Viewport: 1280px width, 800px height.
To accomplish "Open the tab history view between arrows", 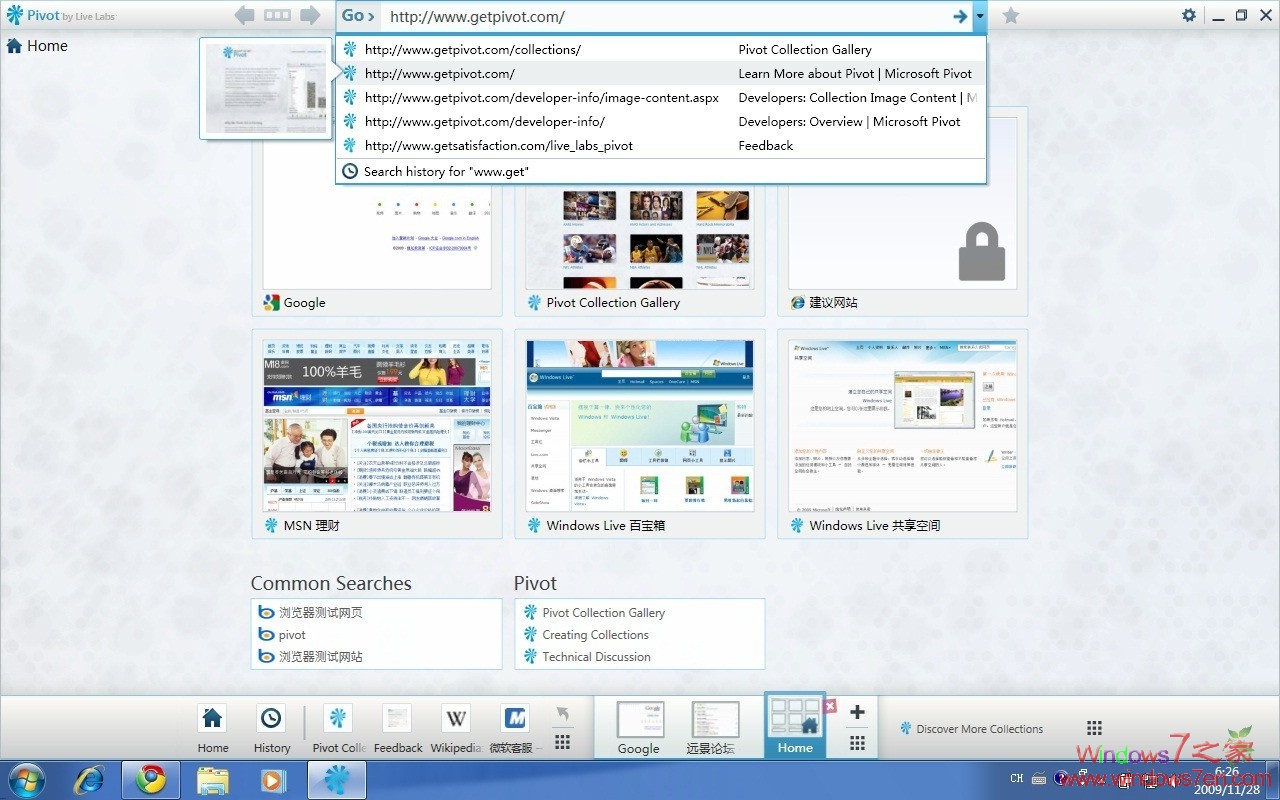I will (x=277, y=15).
